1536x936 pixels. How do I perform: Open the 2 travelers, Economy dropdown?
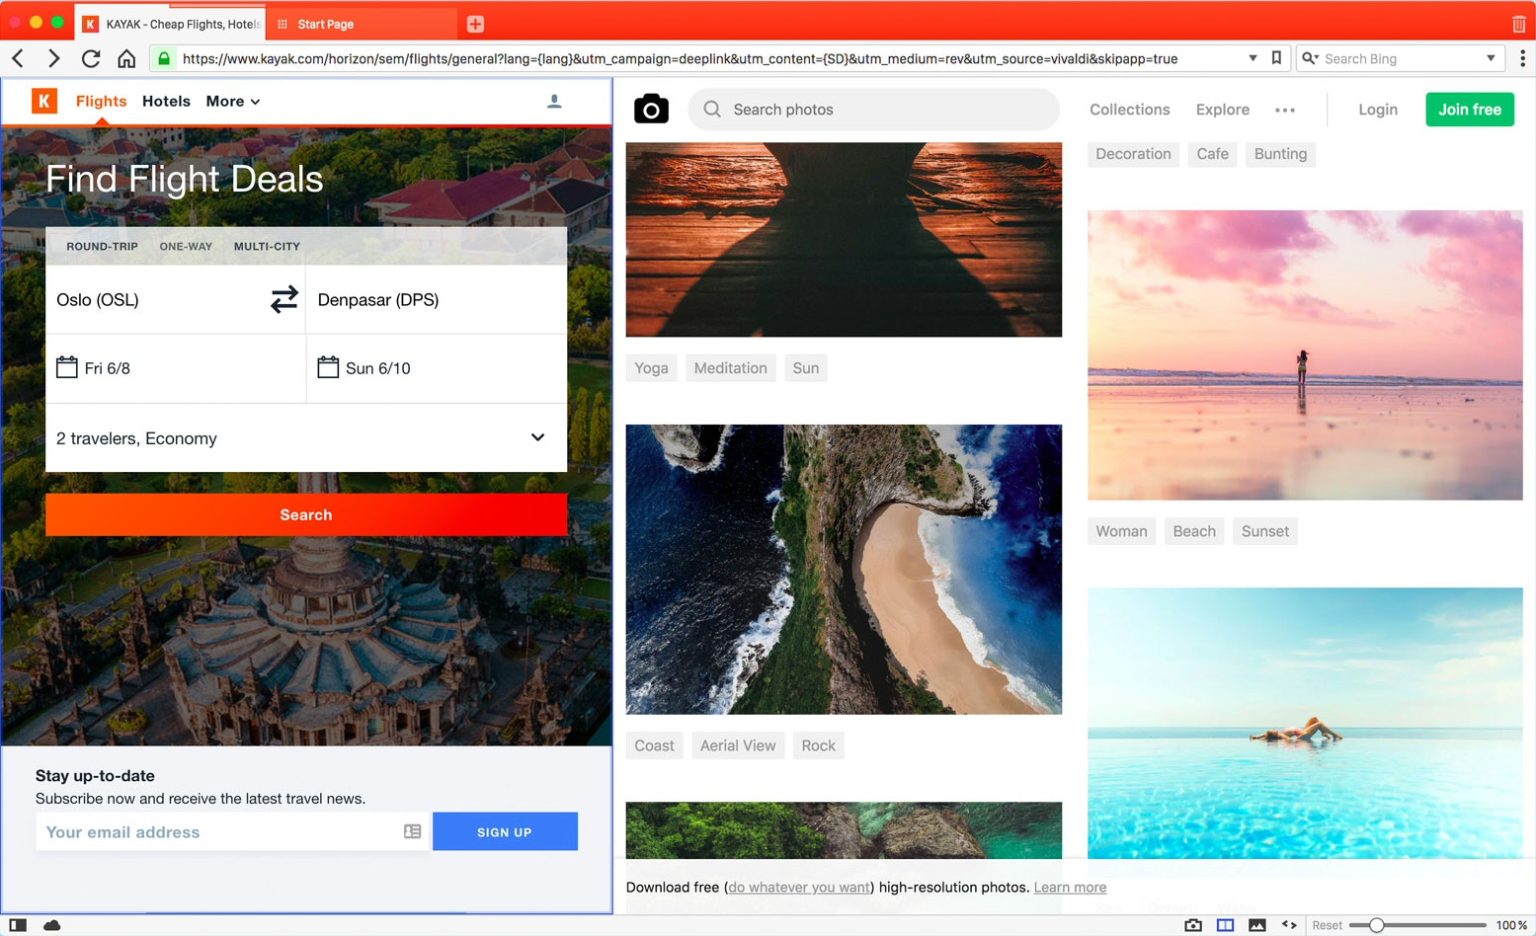point(306,438)
